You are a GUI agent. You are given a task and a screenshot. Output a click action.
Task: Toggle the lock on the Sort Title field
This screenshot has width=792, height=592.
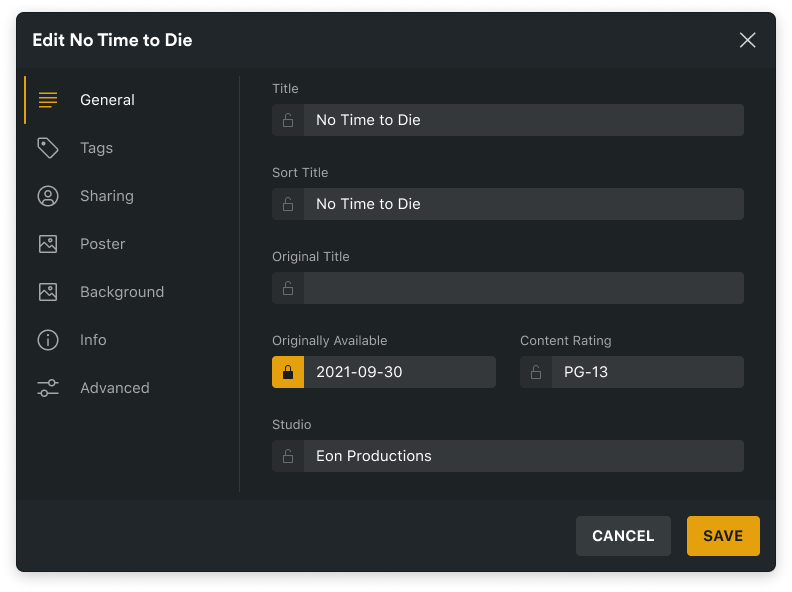[288, 204]
